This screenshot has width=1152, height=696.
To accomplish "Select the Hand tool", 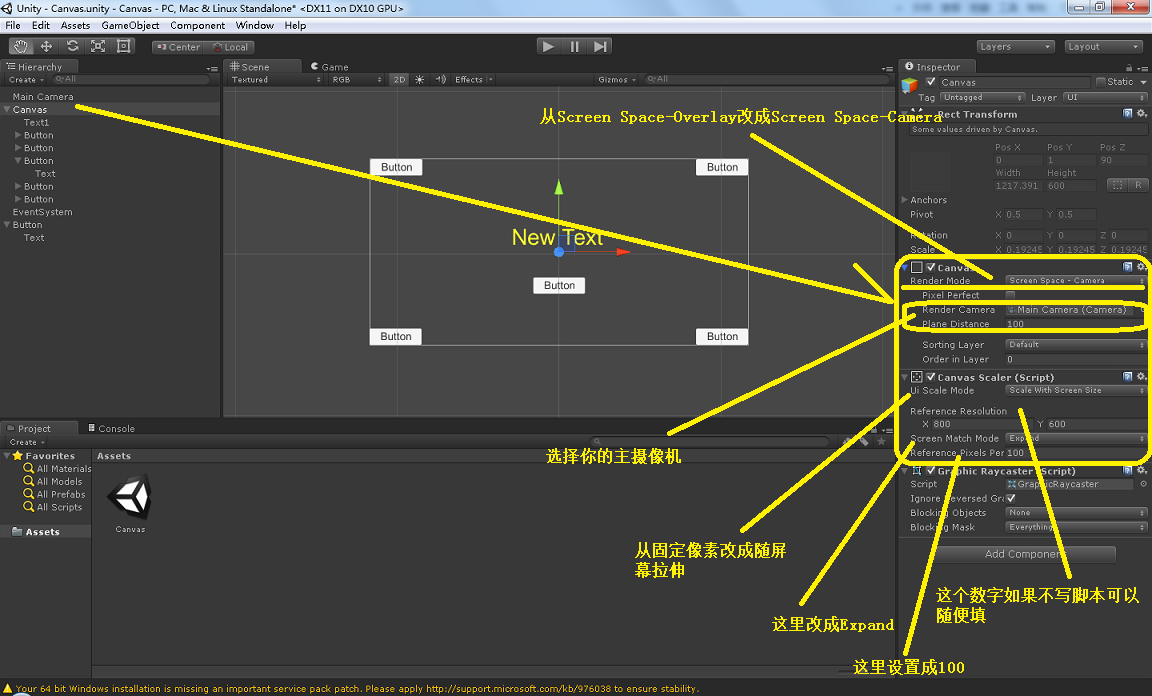I will point(21,46).
